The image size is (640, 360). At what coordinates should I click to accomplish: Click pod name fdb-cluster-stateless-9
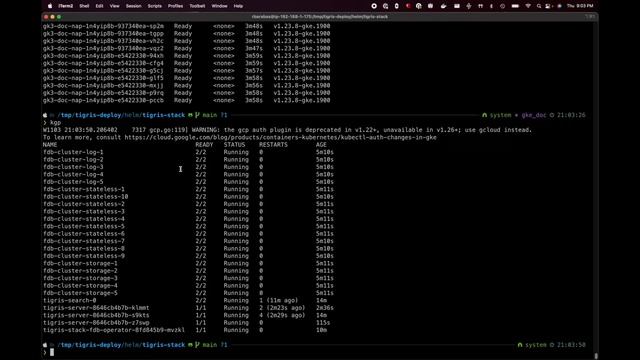coord(84,256)
